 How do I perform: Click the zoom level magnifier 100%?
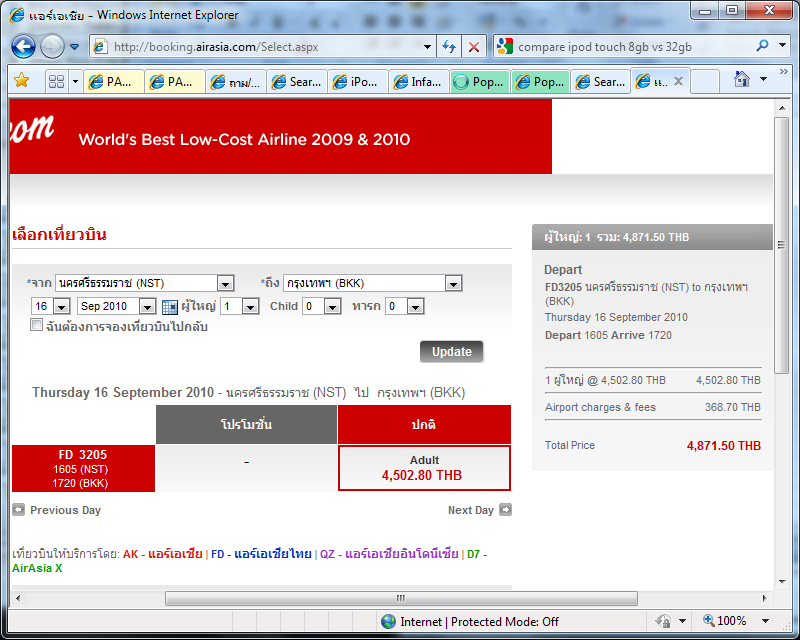coord(724,621)
